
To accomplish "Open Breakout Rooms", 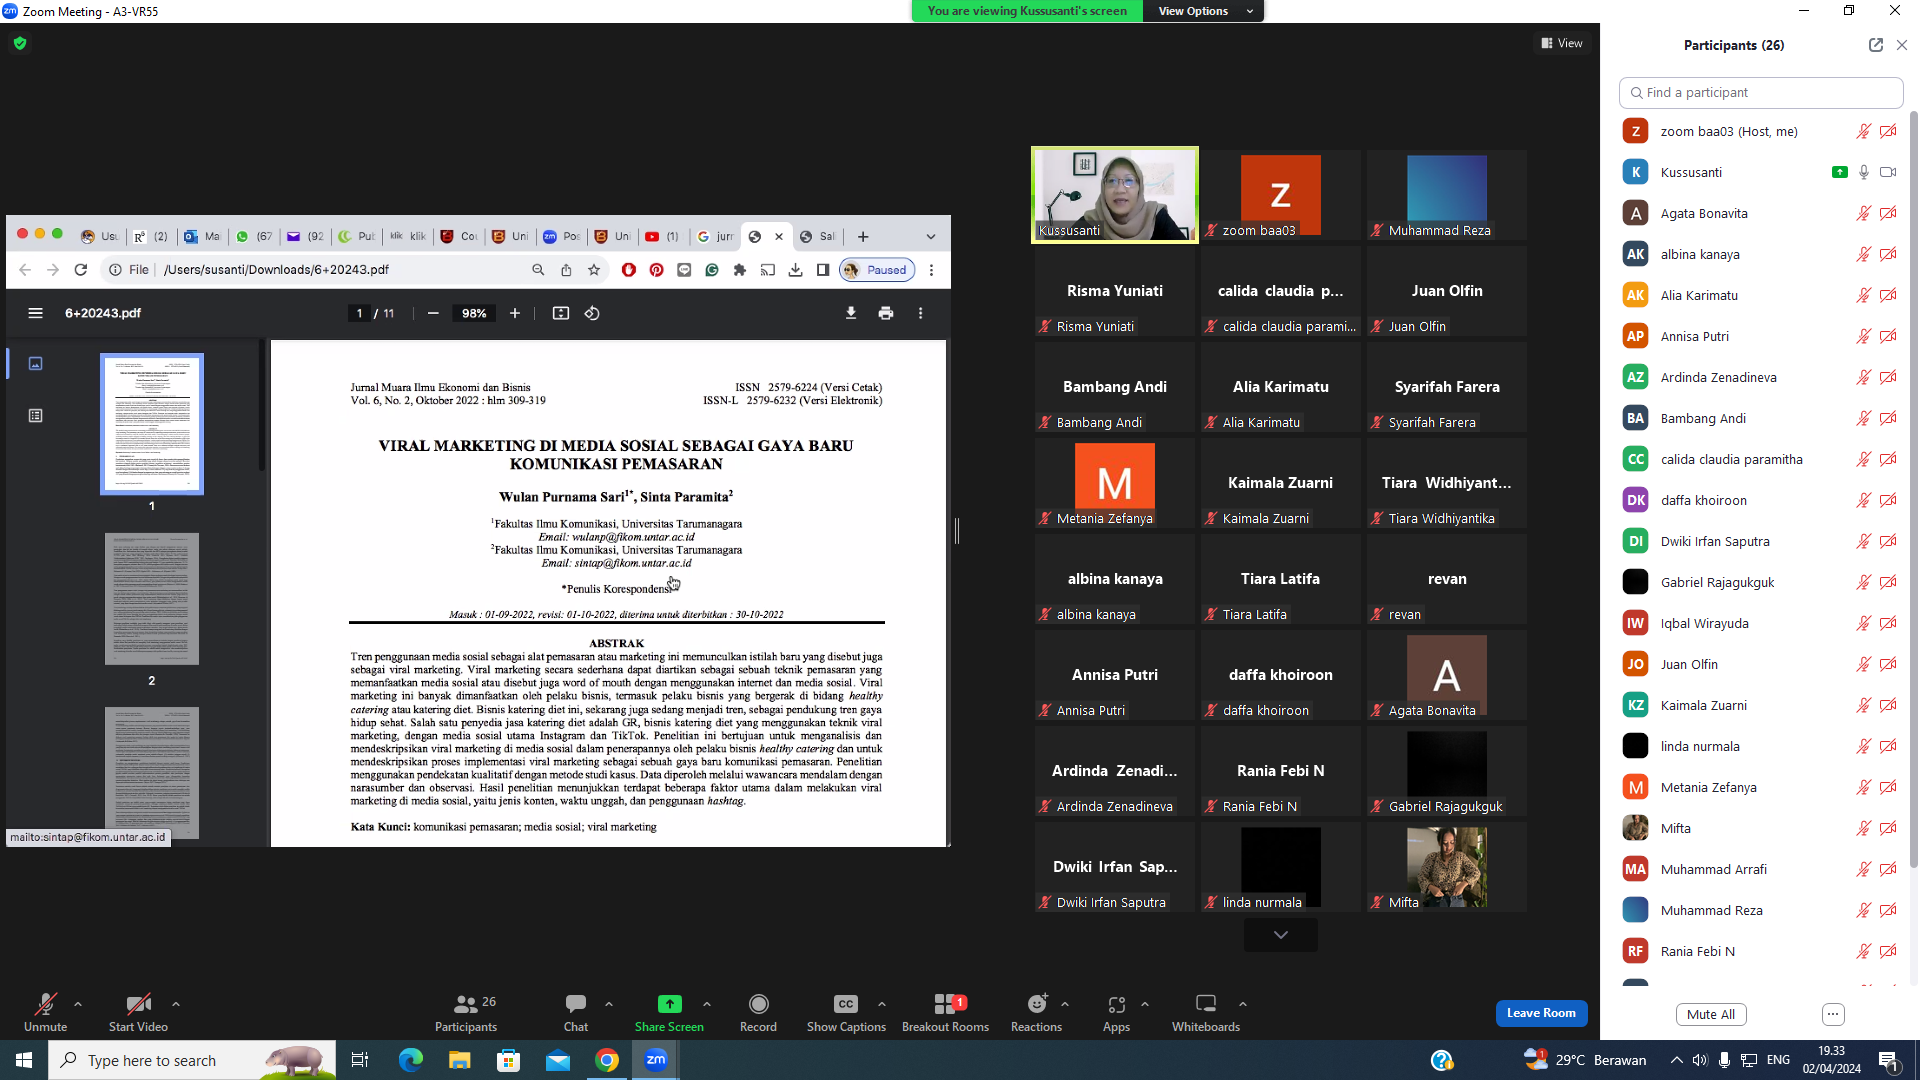I will 945,1011.
